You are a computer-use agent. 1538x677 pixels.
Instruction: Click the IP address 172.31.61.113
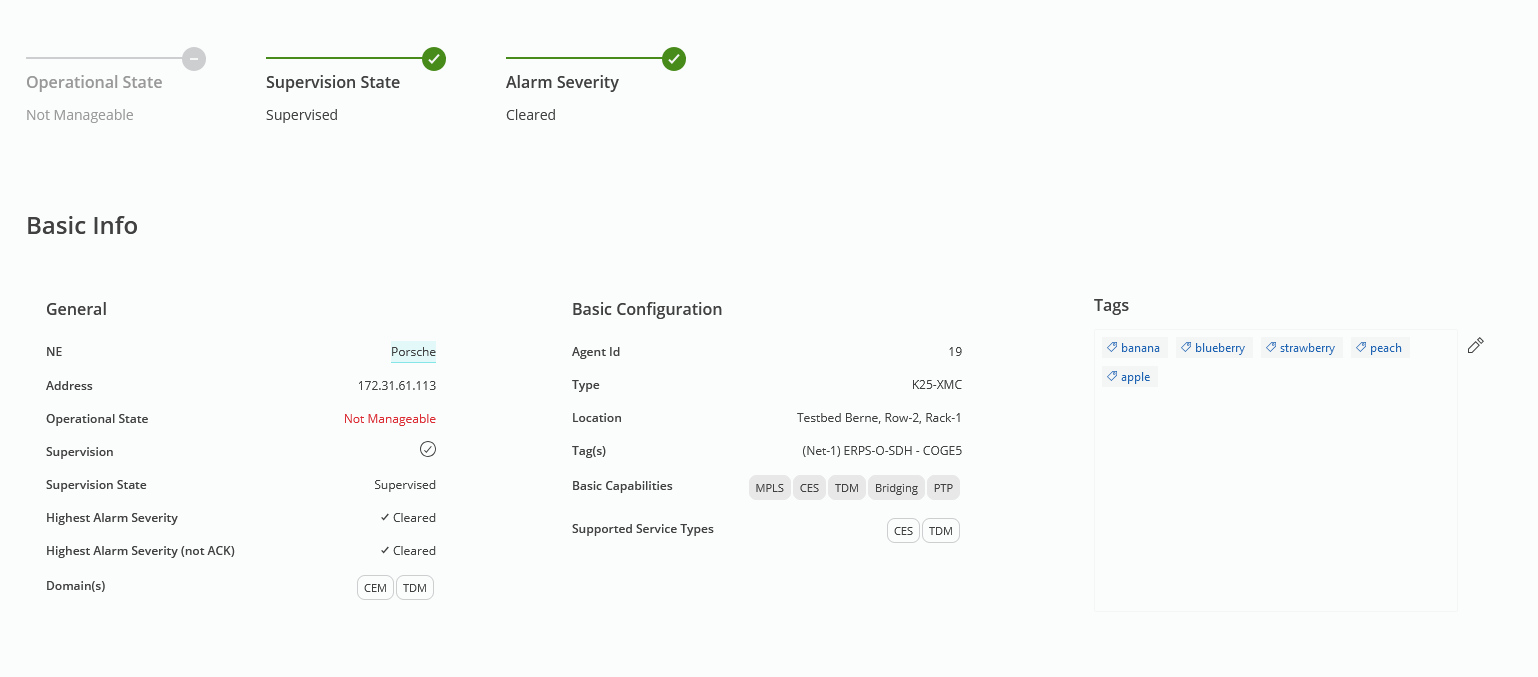[396, 386]
